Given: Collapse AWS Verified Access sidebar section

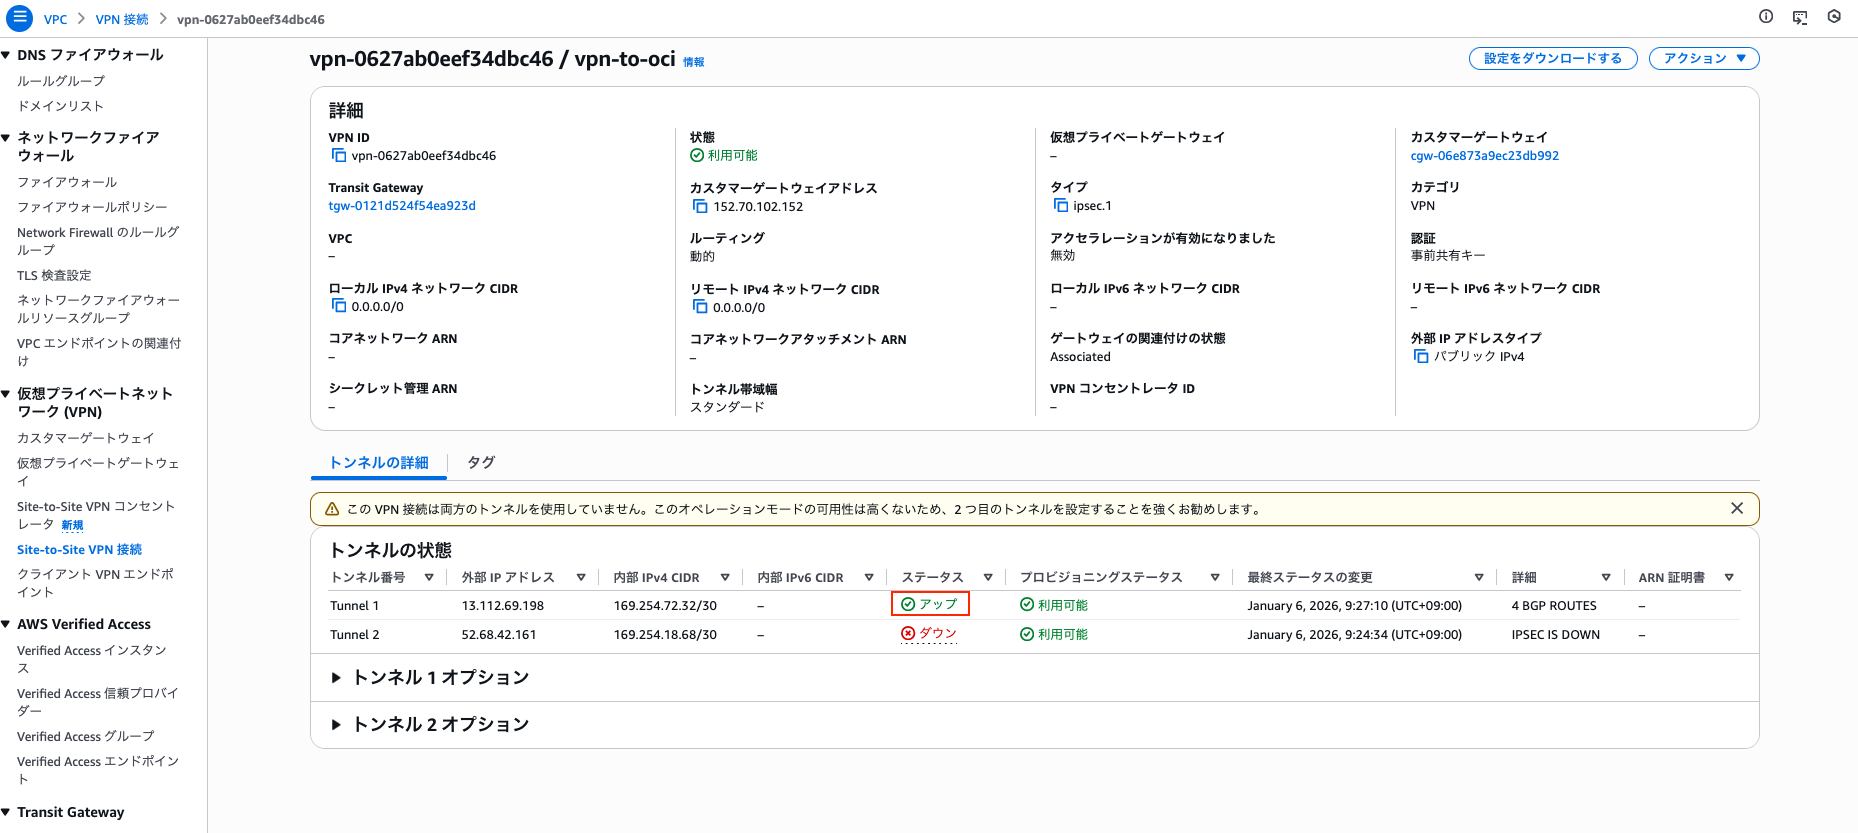Looking at the screenshot, I should pos(6,624).
